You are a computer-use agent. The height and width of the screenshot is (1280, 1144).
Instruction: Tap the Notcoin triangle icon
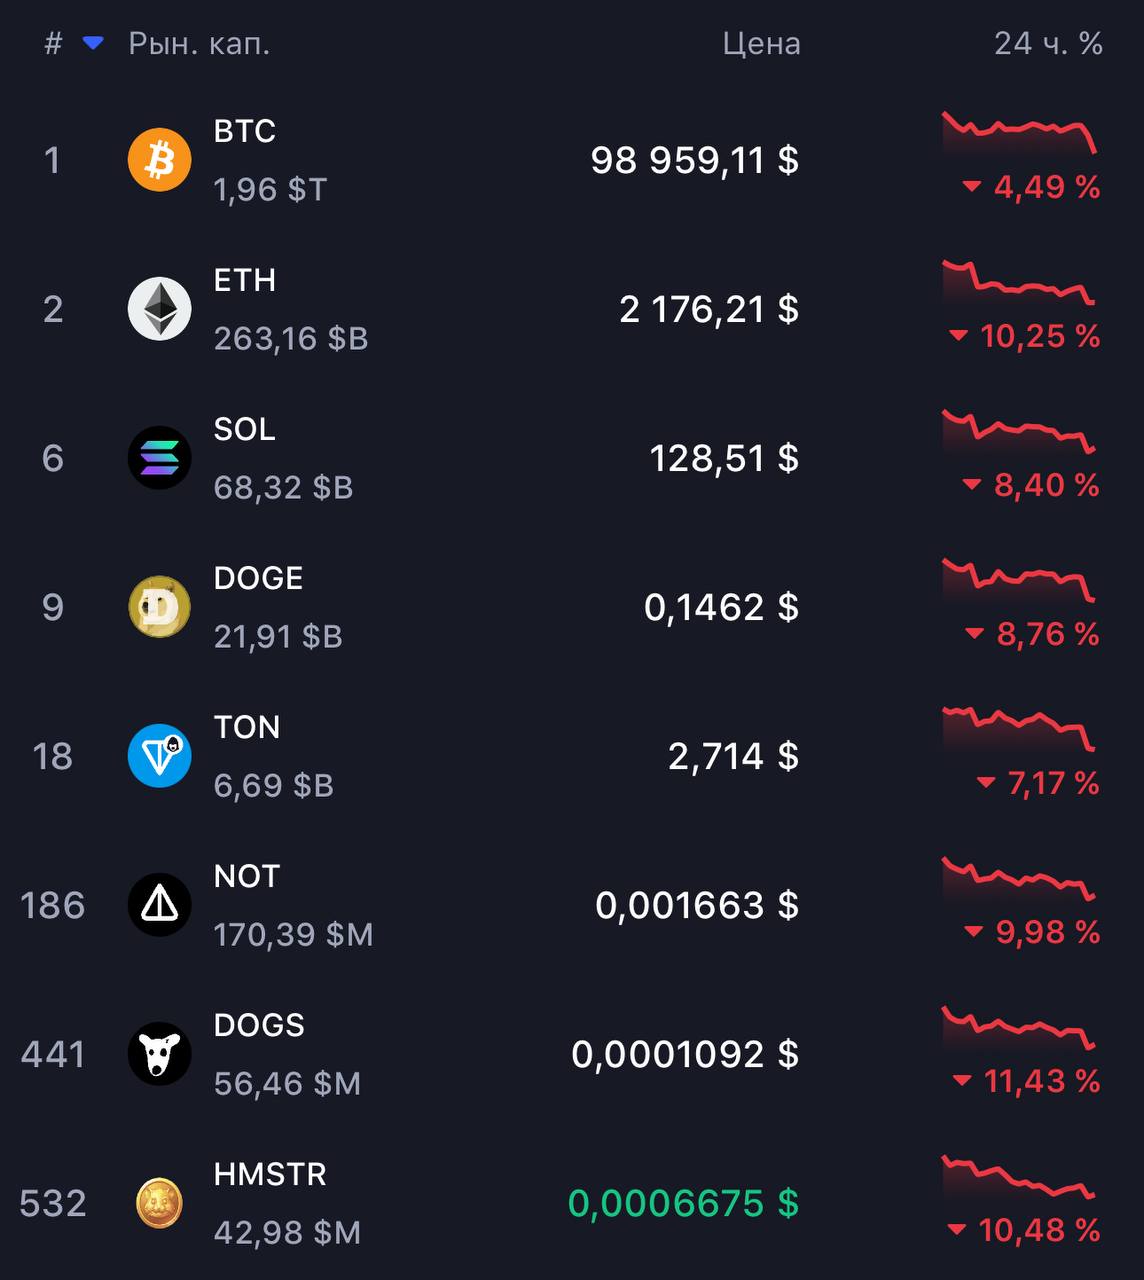coord(159,905)
